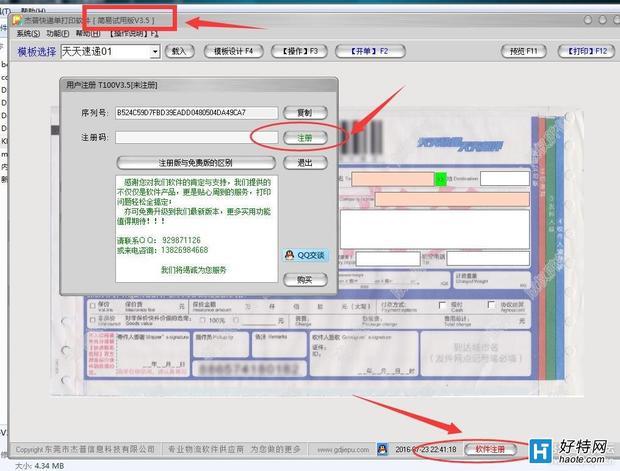Click 退出 to exit the registration dialog
This screenshot has width=620, height=471.
click(x=305, y=163)
